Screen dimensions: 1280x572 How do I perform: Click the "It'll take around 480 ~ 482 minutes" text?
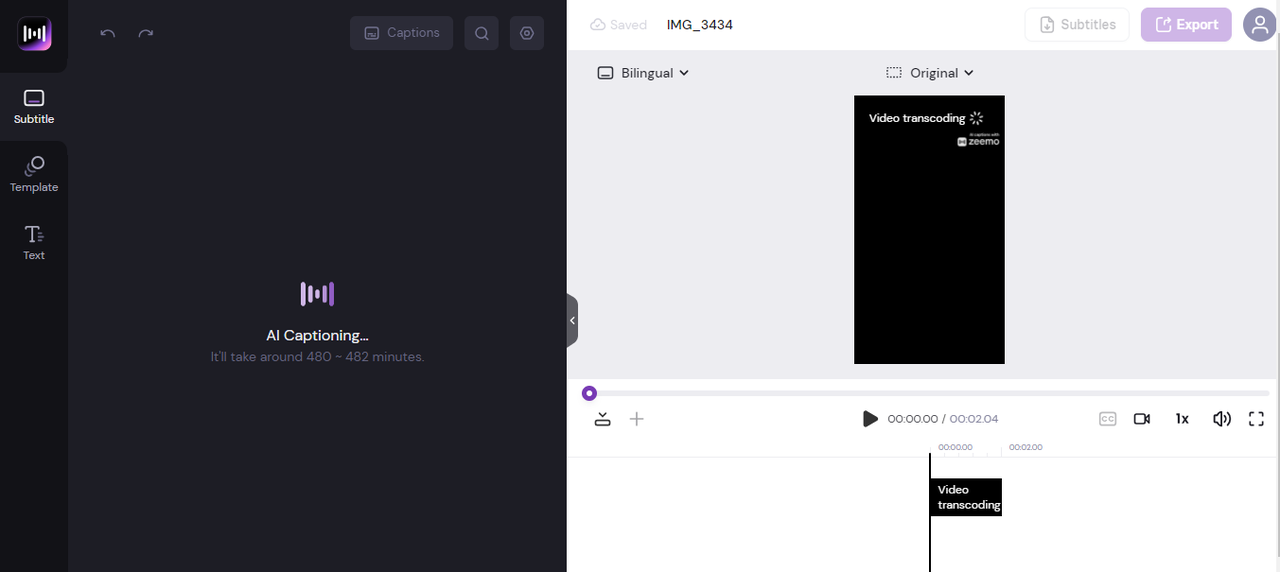[x=317, y=357]
